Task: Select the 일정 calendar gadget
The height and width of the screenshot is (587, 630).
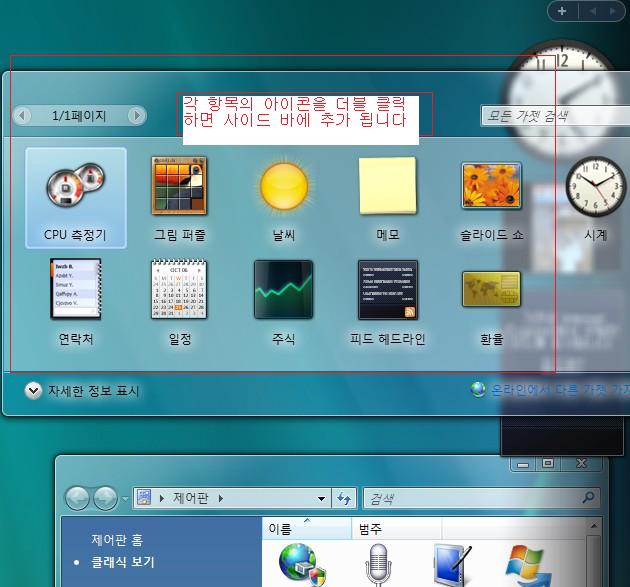Action: (179, 289)
